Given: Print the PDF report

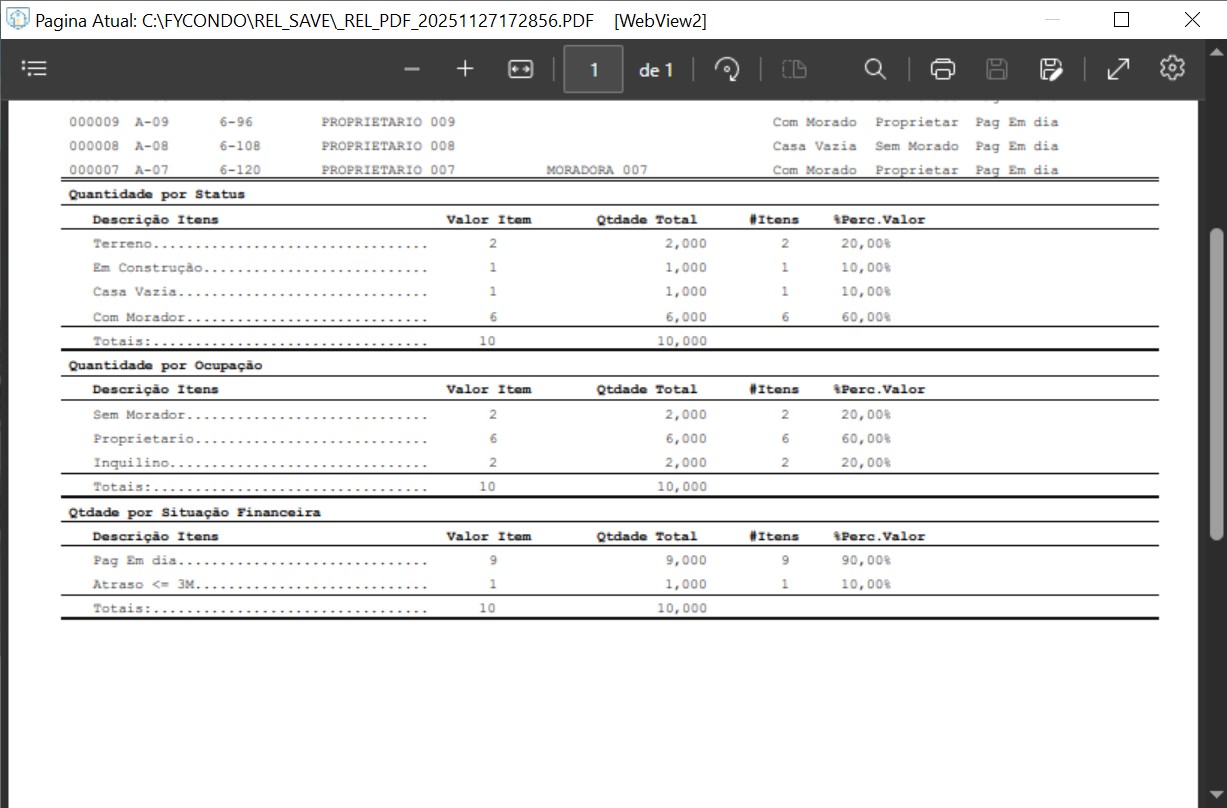Looking at the screenshot, I should 942,69.
